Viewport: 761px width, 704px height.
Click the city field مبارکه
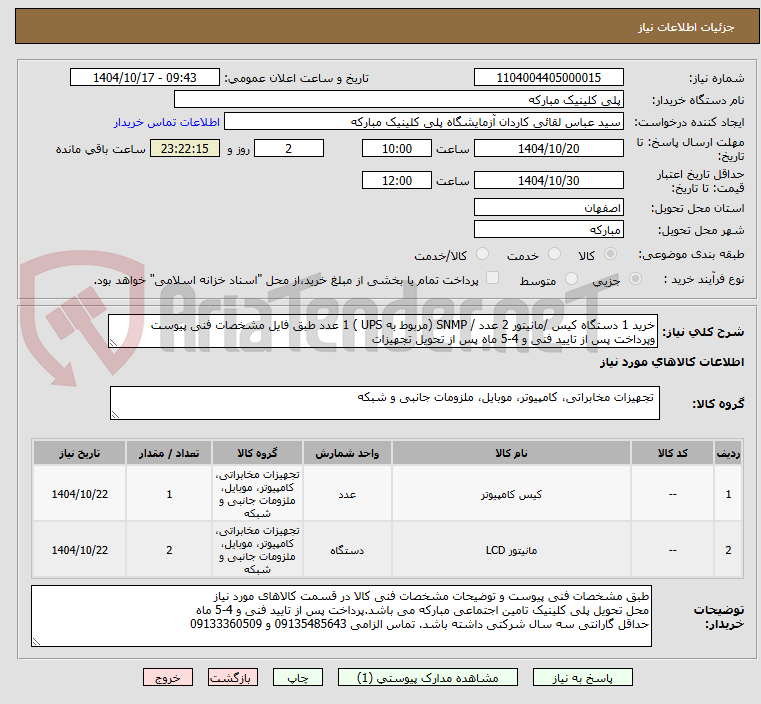(548, 229)
